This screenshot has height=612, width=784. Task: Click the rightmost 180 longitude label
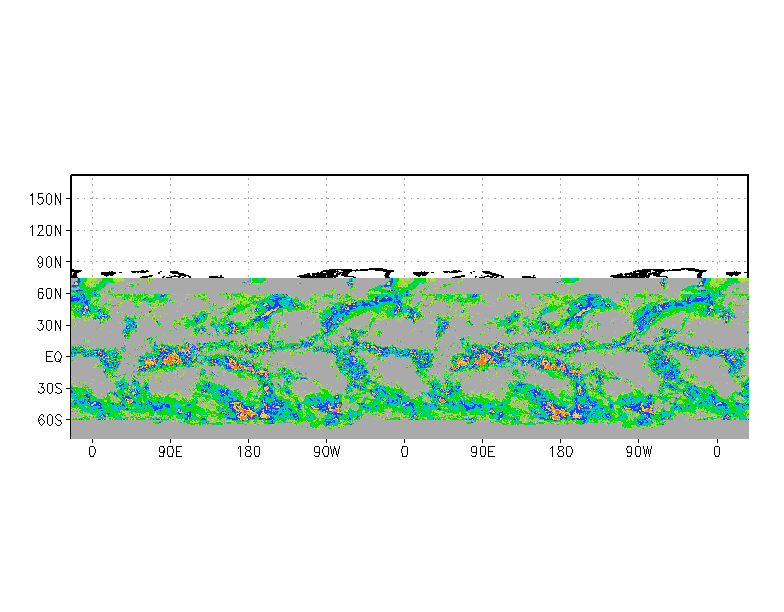(560, 452)
